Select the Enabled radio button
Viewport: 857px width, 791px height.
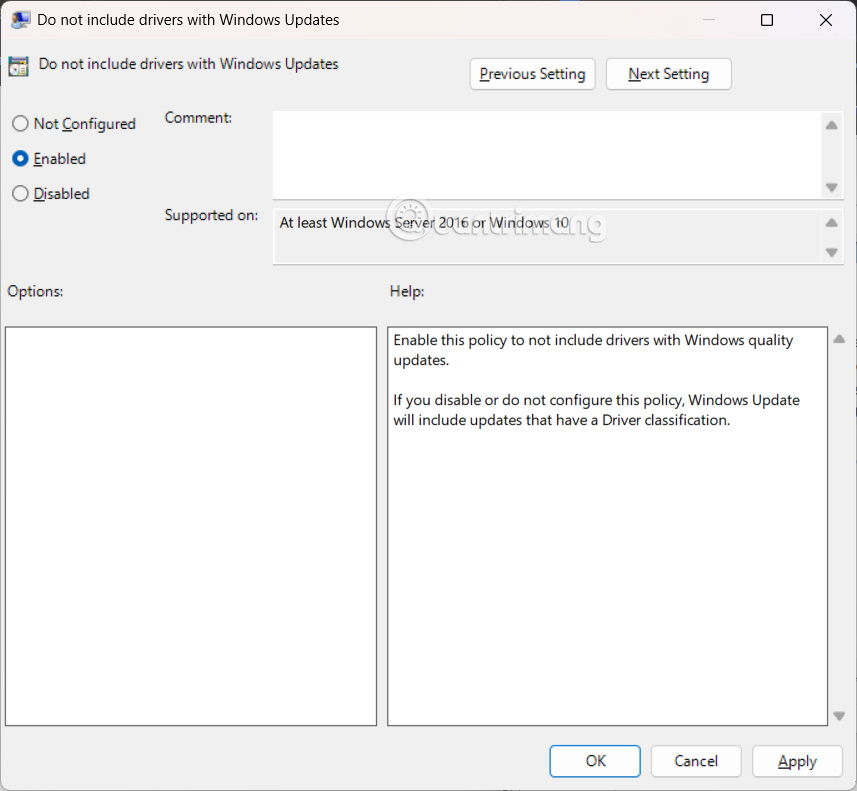click(x=20, y=158)
